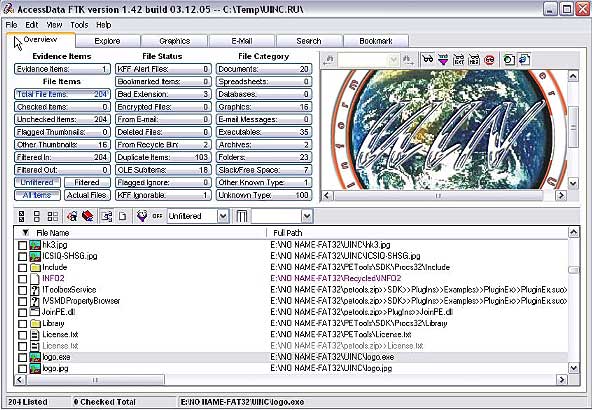
Task: Click the File Name sort arrow
Action: point(25,233)
